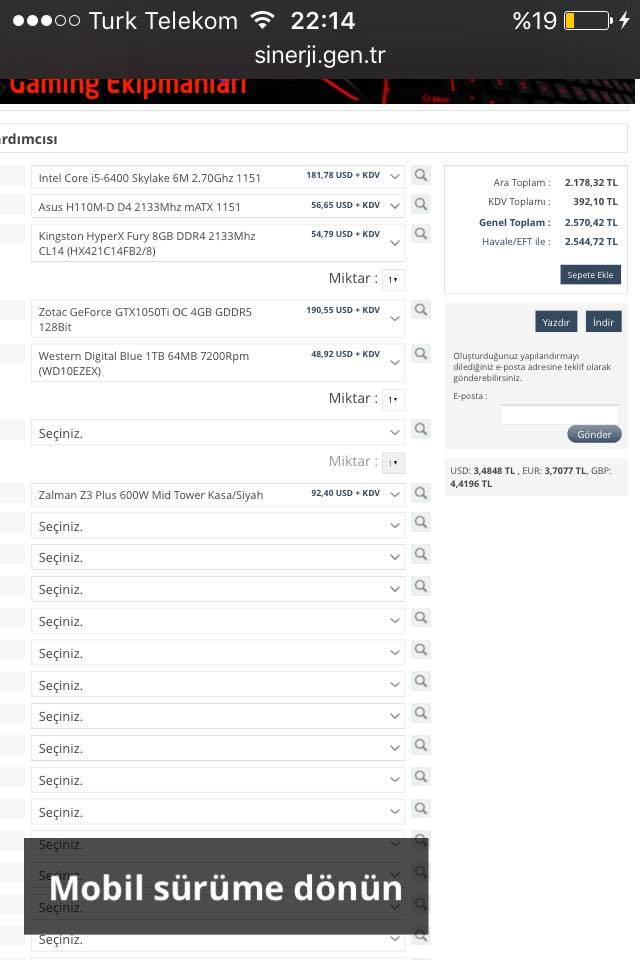
Task: Change Miktar quantity below Western Digital drive
Action: [x=393, y=399]
